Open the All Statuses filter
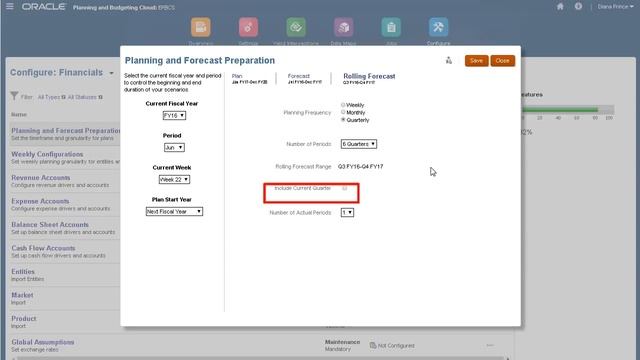Screen dimensions: 640x360 point(85,97)
